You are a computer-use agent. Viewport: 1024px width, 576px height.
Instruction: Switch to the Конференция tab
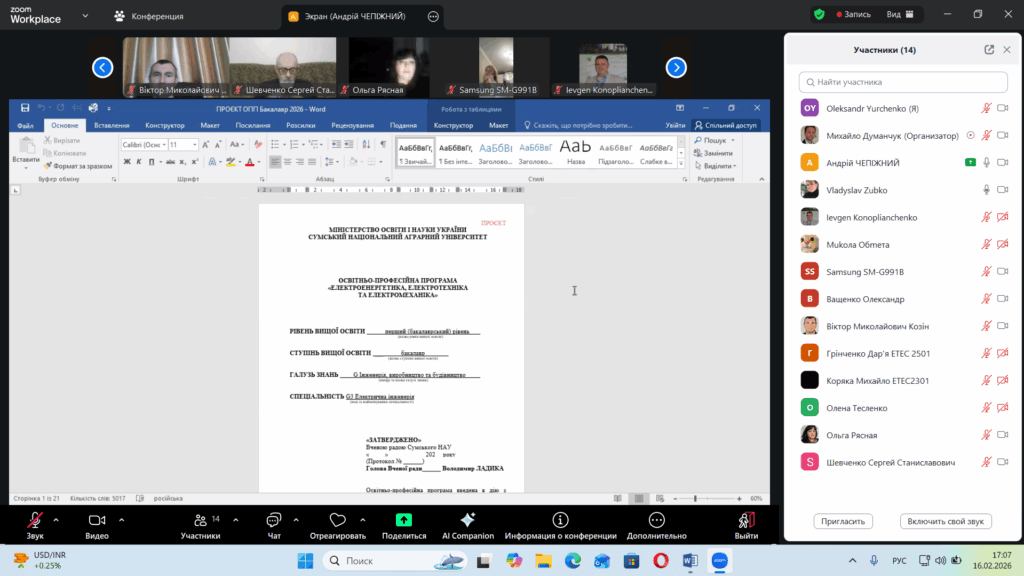150,16
